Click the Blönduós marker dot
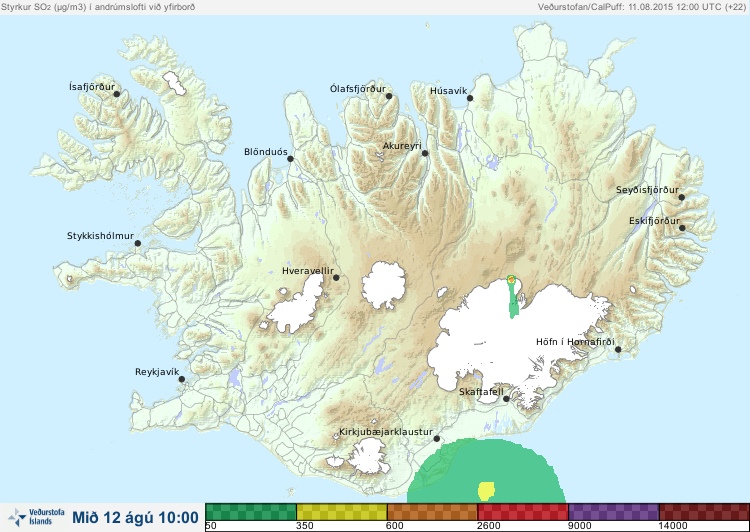The height and width of the screenshot is (532, 750). click(290, 159)
